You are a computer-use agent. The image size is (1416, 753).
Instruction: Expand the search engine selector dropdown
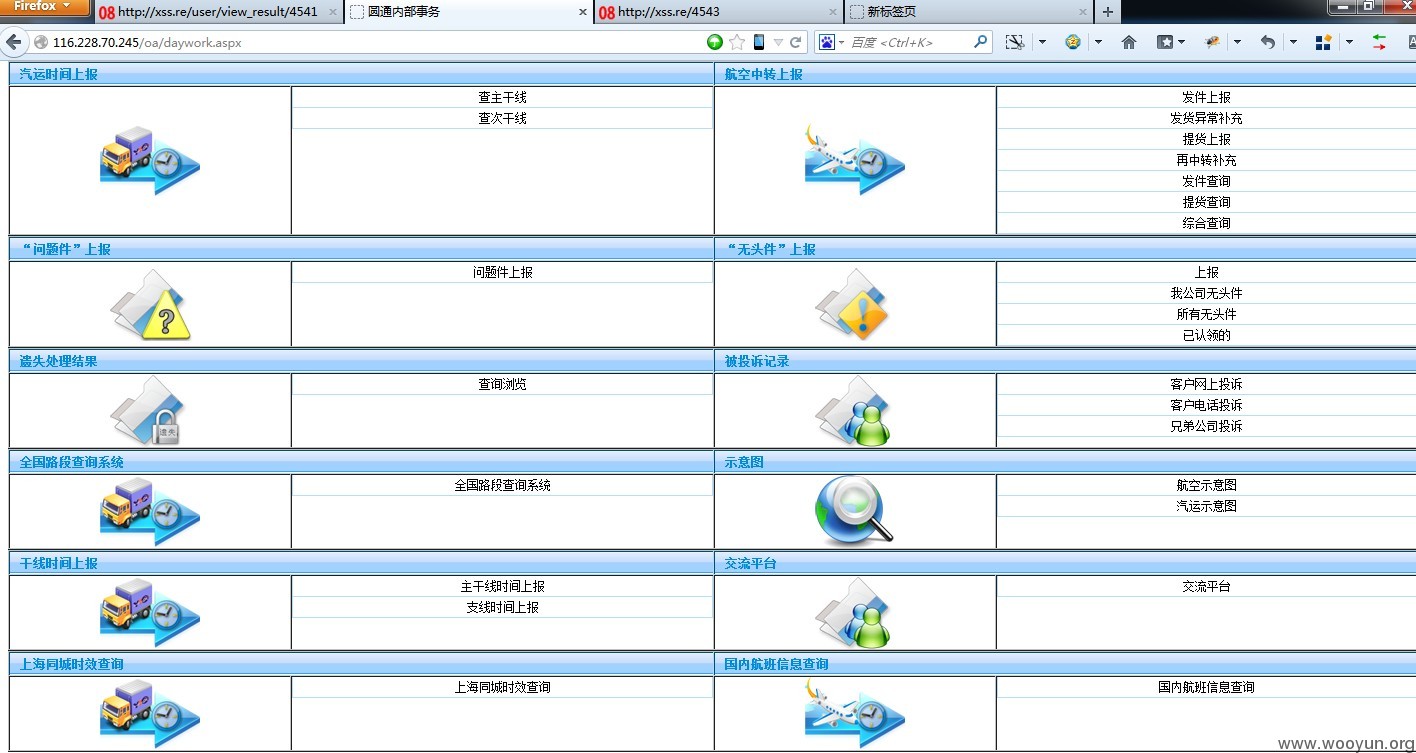(832, 42)
